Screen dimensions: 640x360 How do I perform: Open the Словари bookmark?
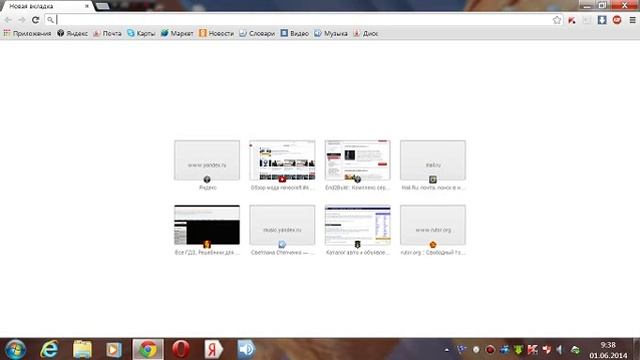257,33
